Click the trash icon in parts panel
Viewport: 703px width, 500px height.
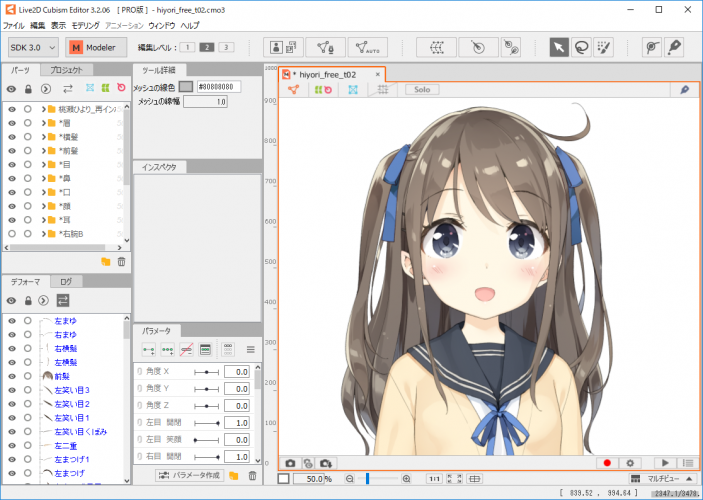(121, 261)
